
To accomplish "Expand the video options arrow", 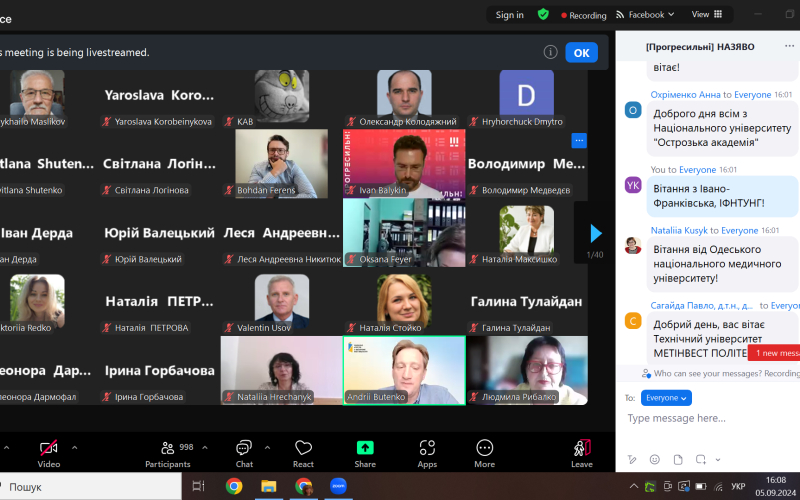I will (x=74, y=447).
